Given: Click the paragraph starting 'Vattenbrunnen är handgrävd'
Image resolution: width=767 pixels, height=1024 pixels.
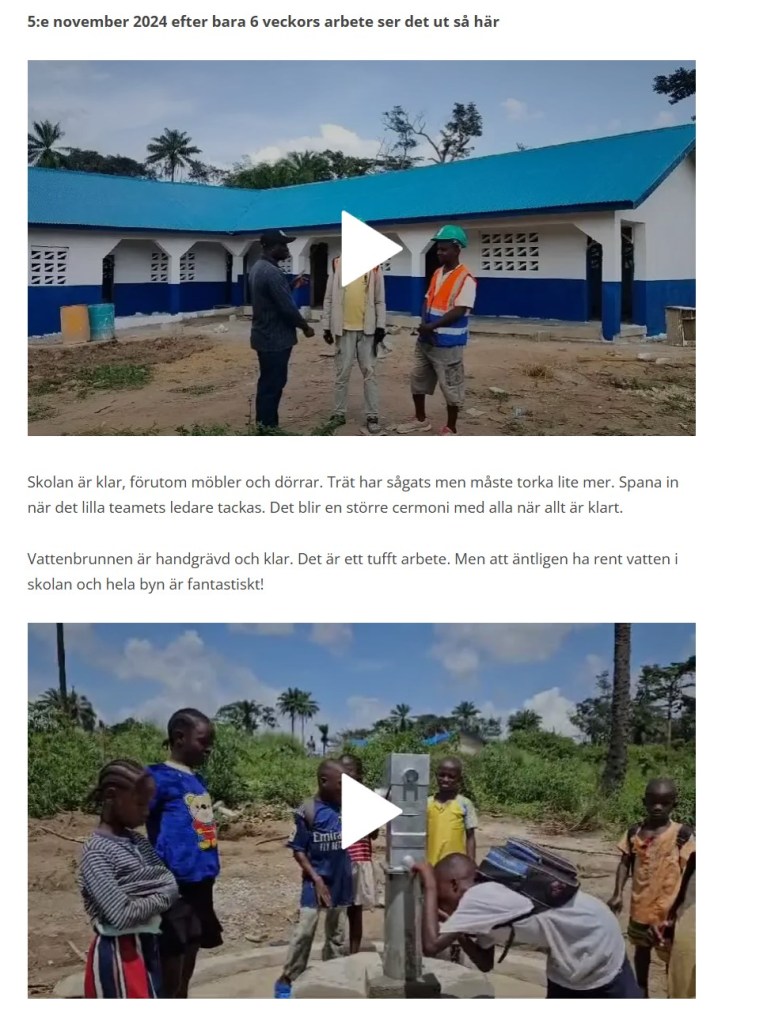Looking at the screenshot, I should click(353, 571).
